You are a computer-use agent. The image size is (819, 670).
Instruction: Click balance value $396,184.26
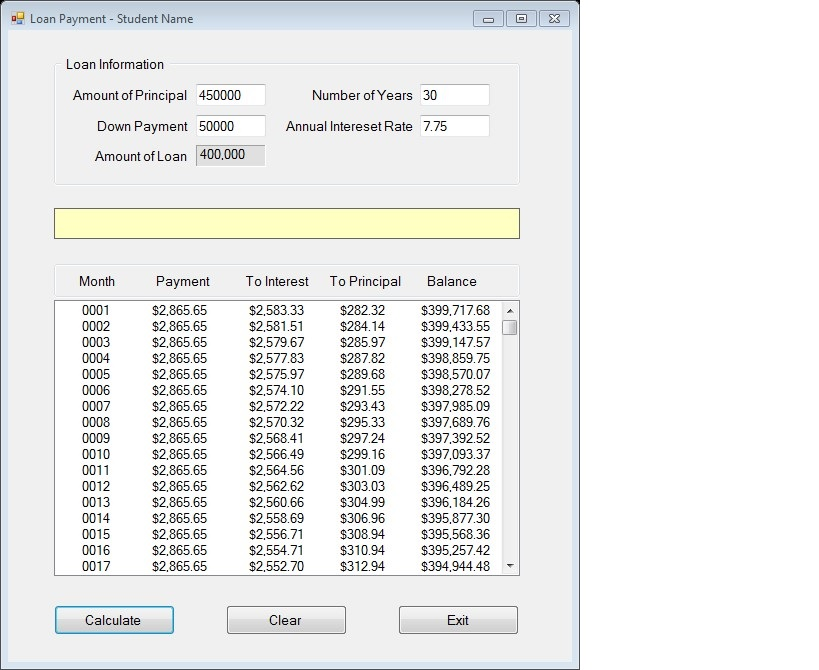pos(455,502)
